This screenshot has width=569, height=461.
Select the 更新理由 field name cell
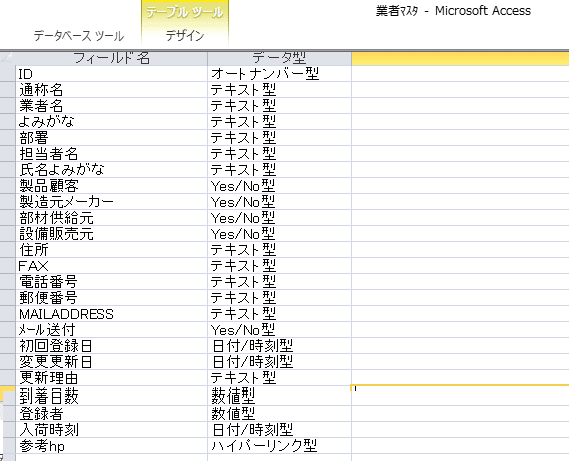pos(111,377)
